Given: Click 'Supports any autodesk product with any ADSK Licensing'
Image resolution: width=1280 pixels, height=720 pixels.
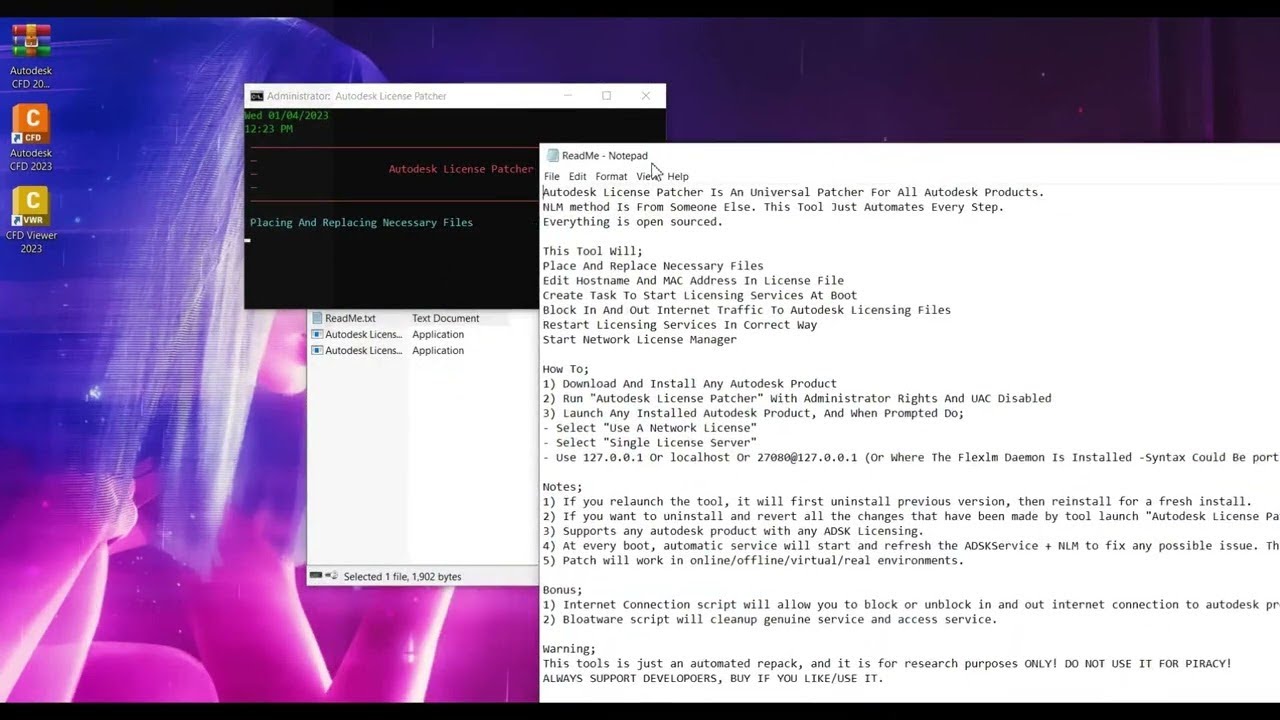Looking at the screenshot, I should coord(733,531).
